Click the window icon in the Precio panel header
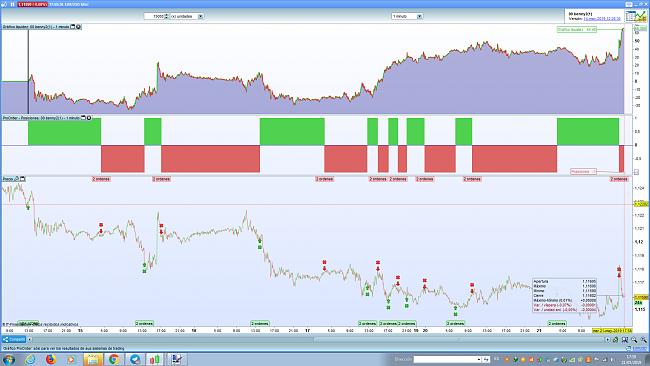This screenshot has width=650, height=366. 23,179
